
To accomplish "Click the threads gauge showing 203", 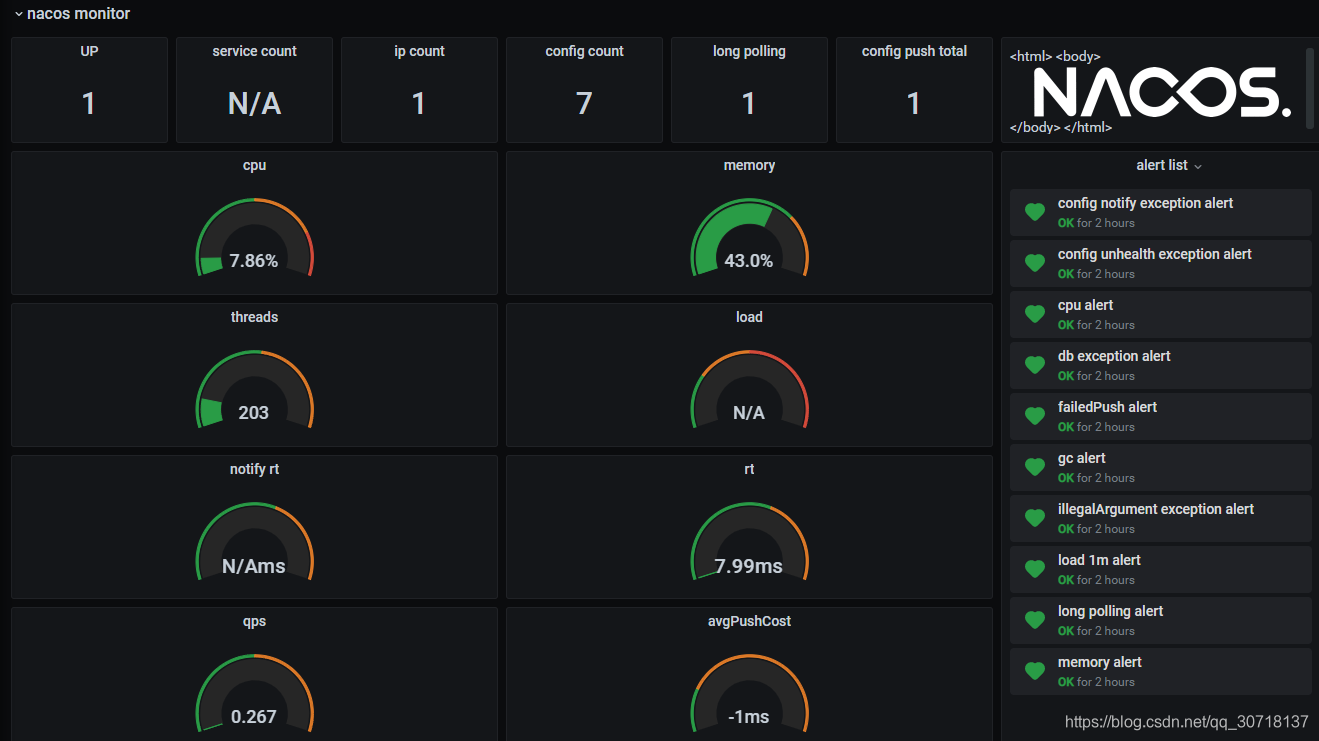I will (x=254, y=390).
